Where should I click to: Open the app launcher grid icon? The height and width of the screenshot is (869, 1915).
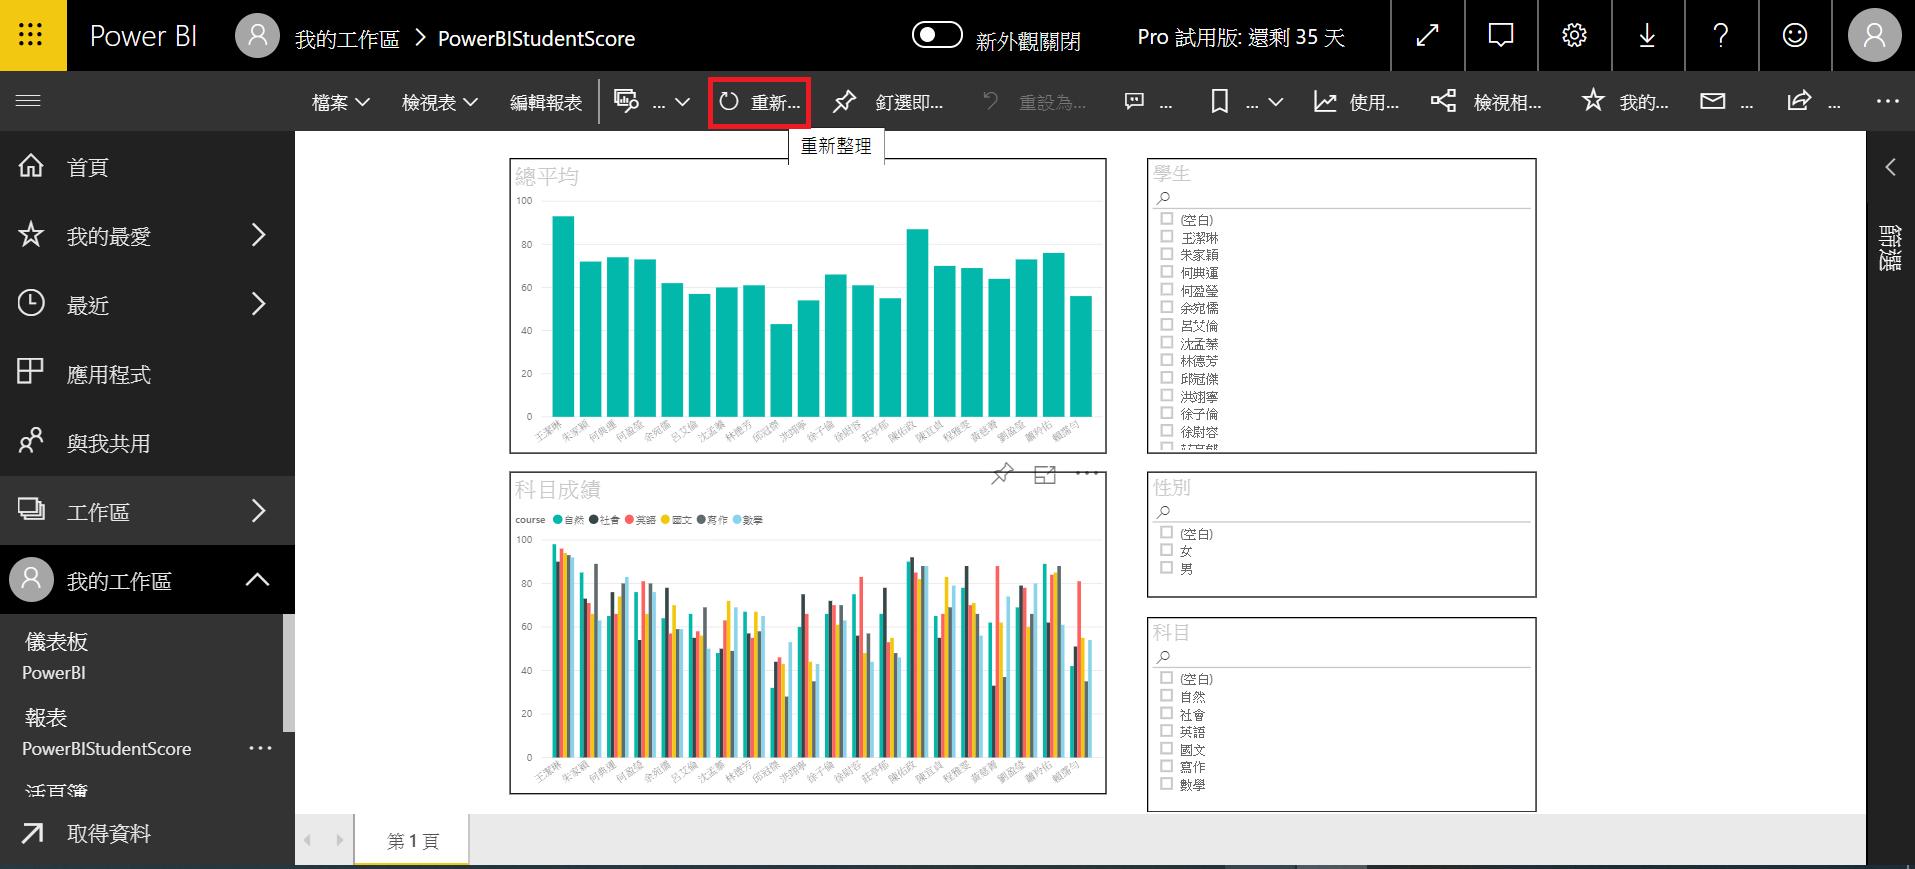click(x=32, y=35)
